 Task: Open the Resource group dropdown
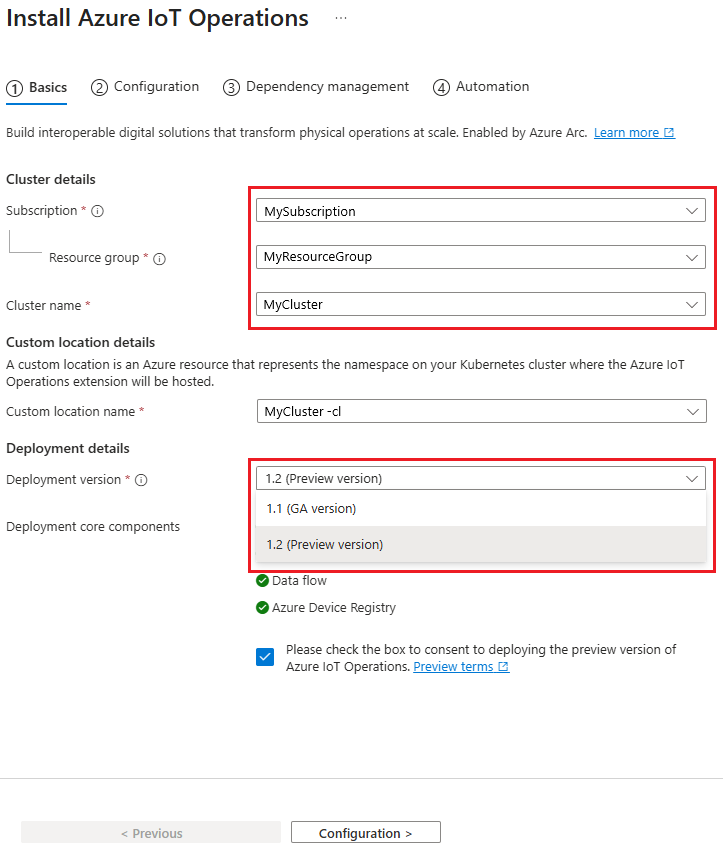(x=693, y=257)
